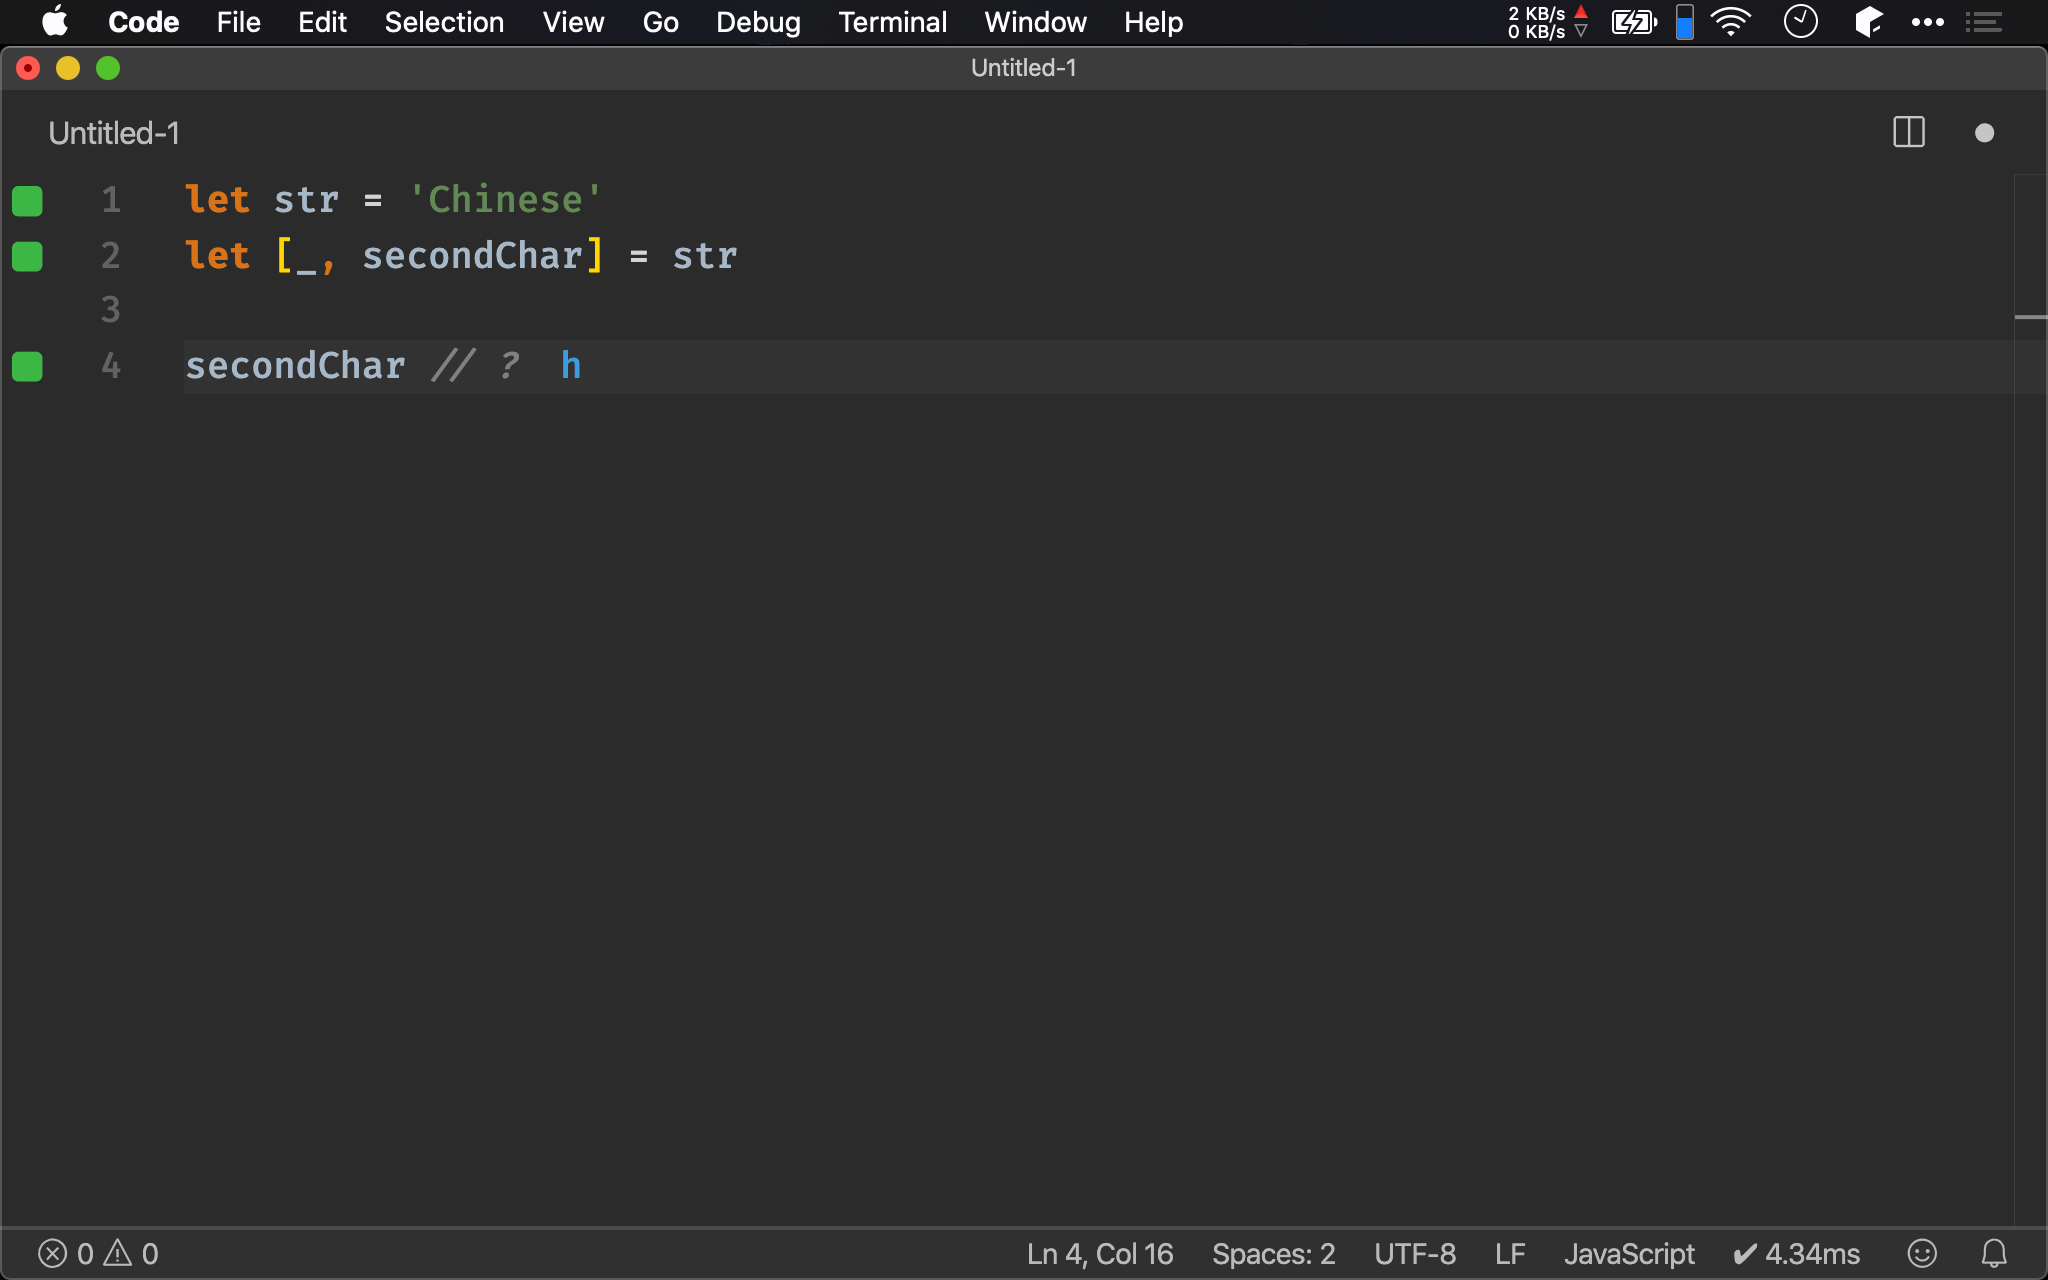Image resolution: width=2048 pixels, height=1280 pixels.
Task: Open the Debug menu
Action: [756, 22]
